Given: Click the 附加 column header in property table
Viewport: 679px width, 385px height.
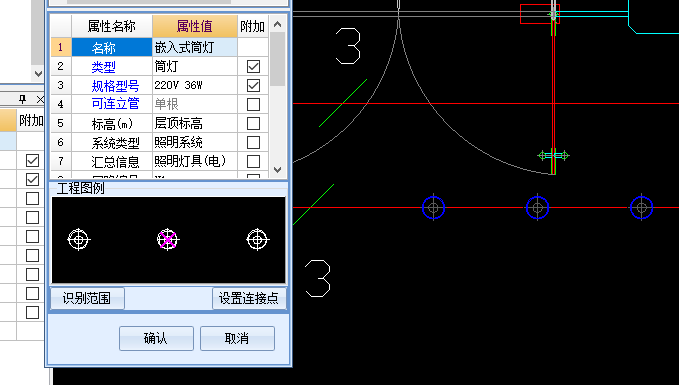Looking at the screenshot, I should (252, 26).
